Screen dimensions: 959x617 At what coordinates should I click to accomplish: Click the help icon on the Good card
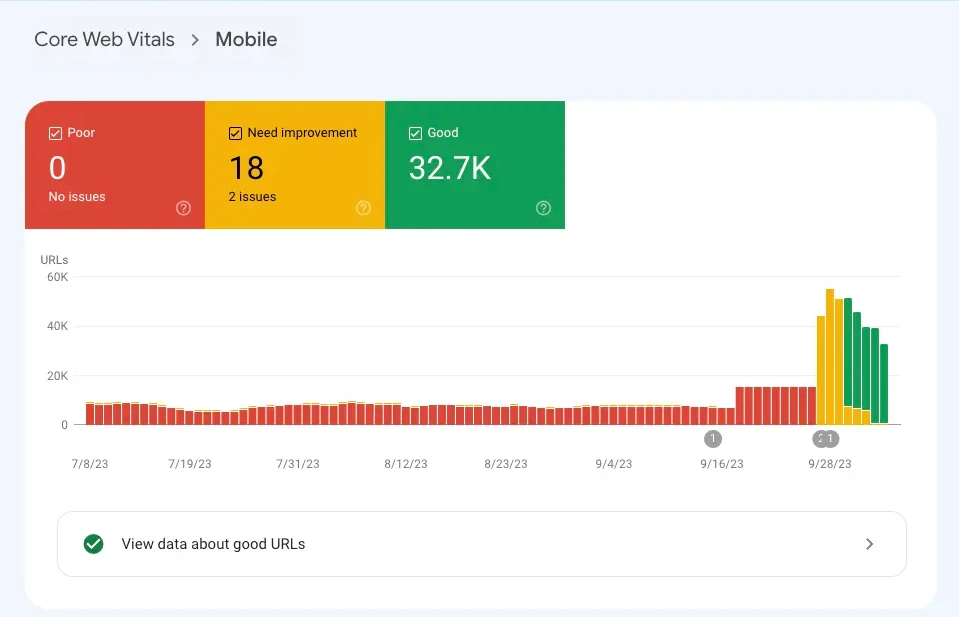(543, 208)
